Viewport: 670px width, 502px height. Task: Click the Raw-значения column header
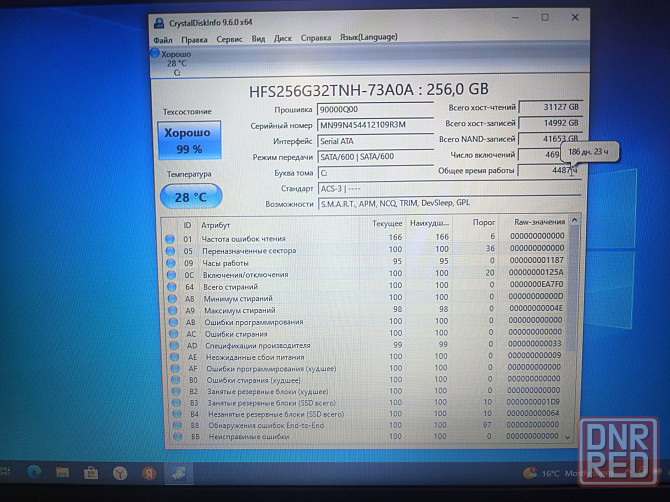(539, 222)
